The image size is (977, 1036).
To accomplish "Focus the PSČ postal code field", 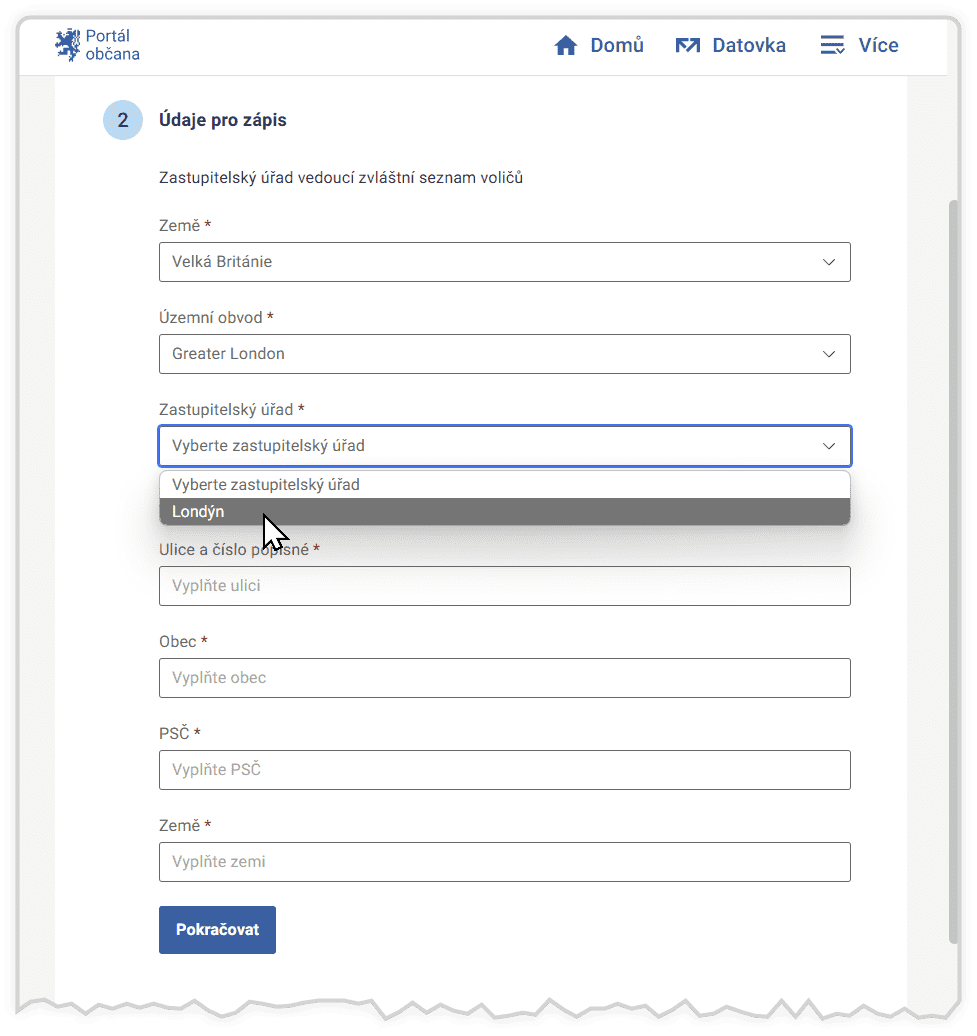I will pyautogui.click(x=504, y=770).
